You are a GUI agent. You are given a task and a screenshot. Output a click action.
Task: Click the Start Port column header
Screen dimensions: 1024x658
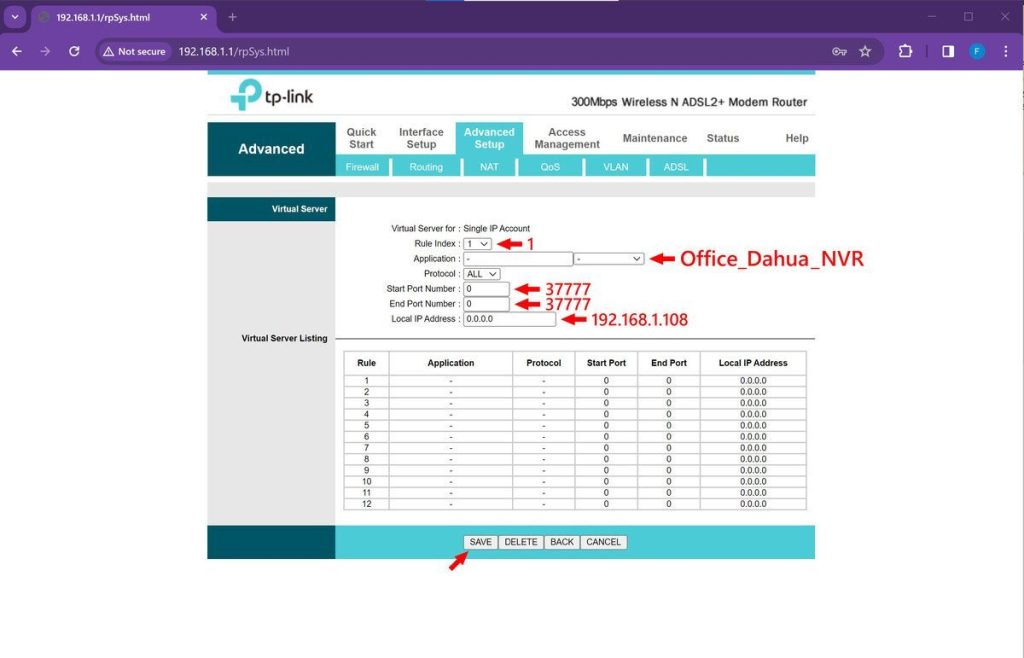click(606, 363)
